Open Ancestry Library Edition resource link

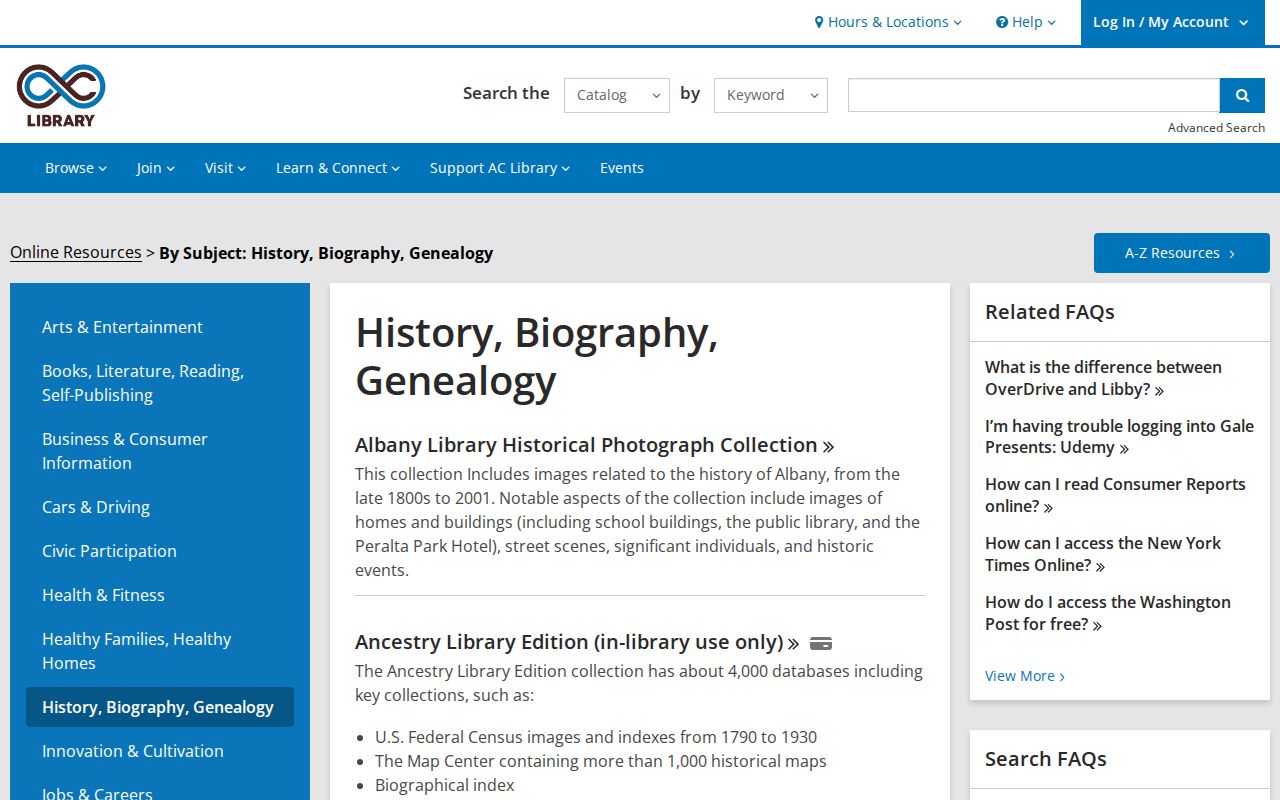pyautogui.click(x=577, y=642)
